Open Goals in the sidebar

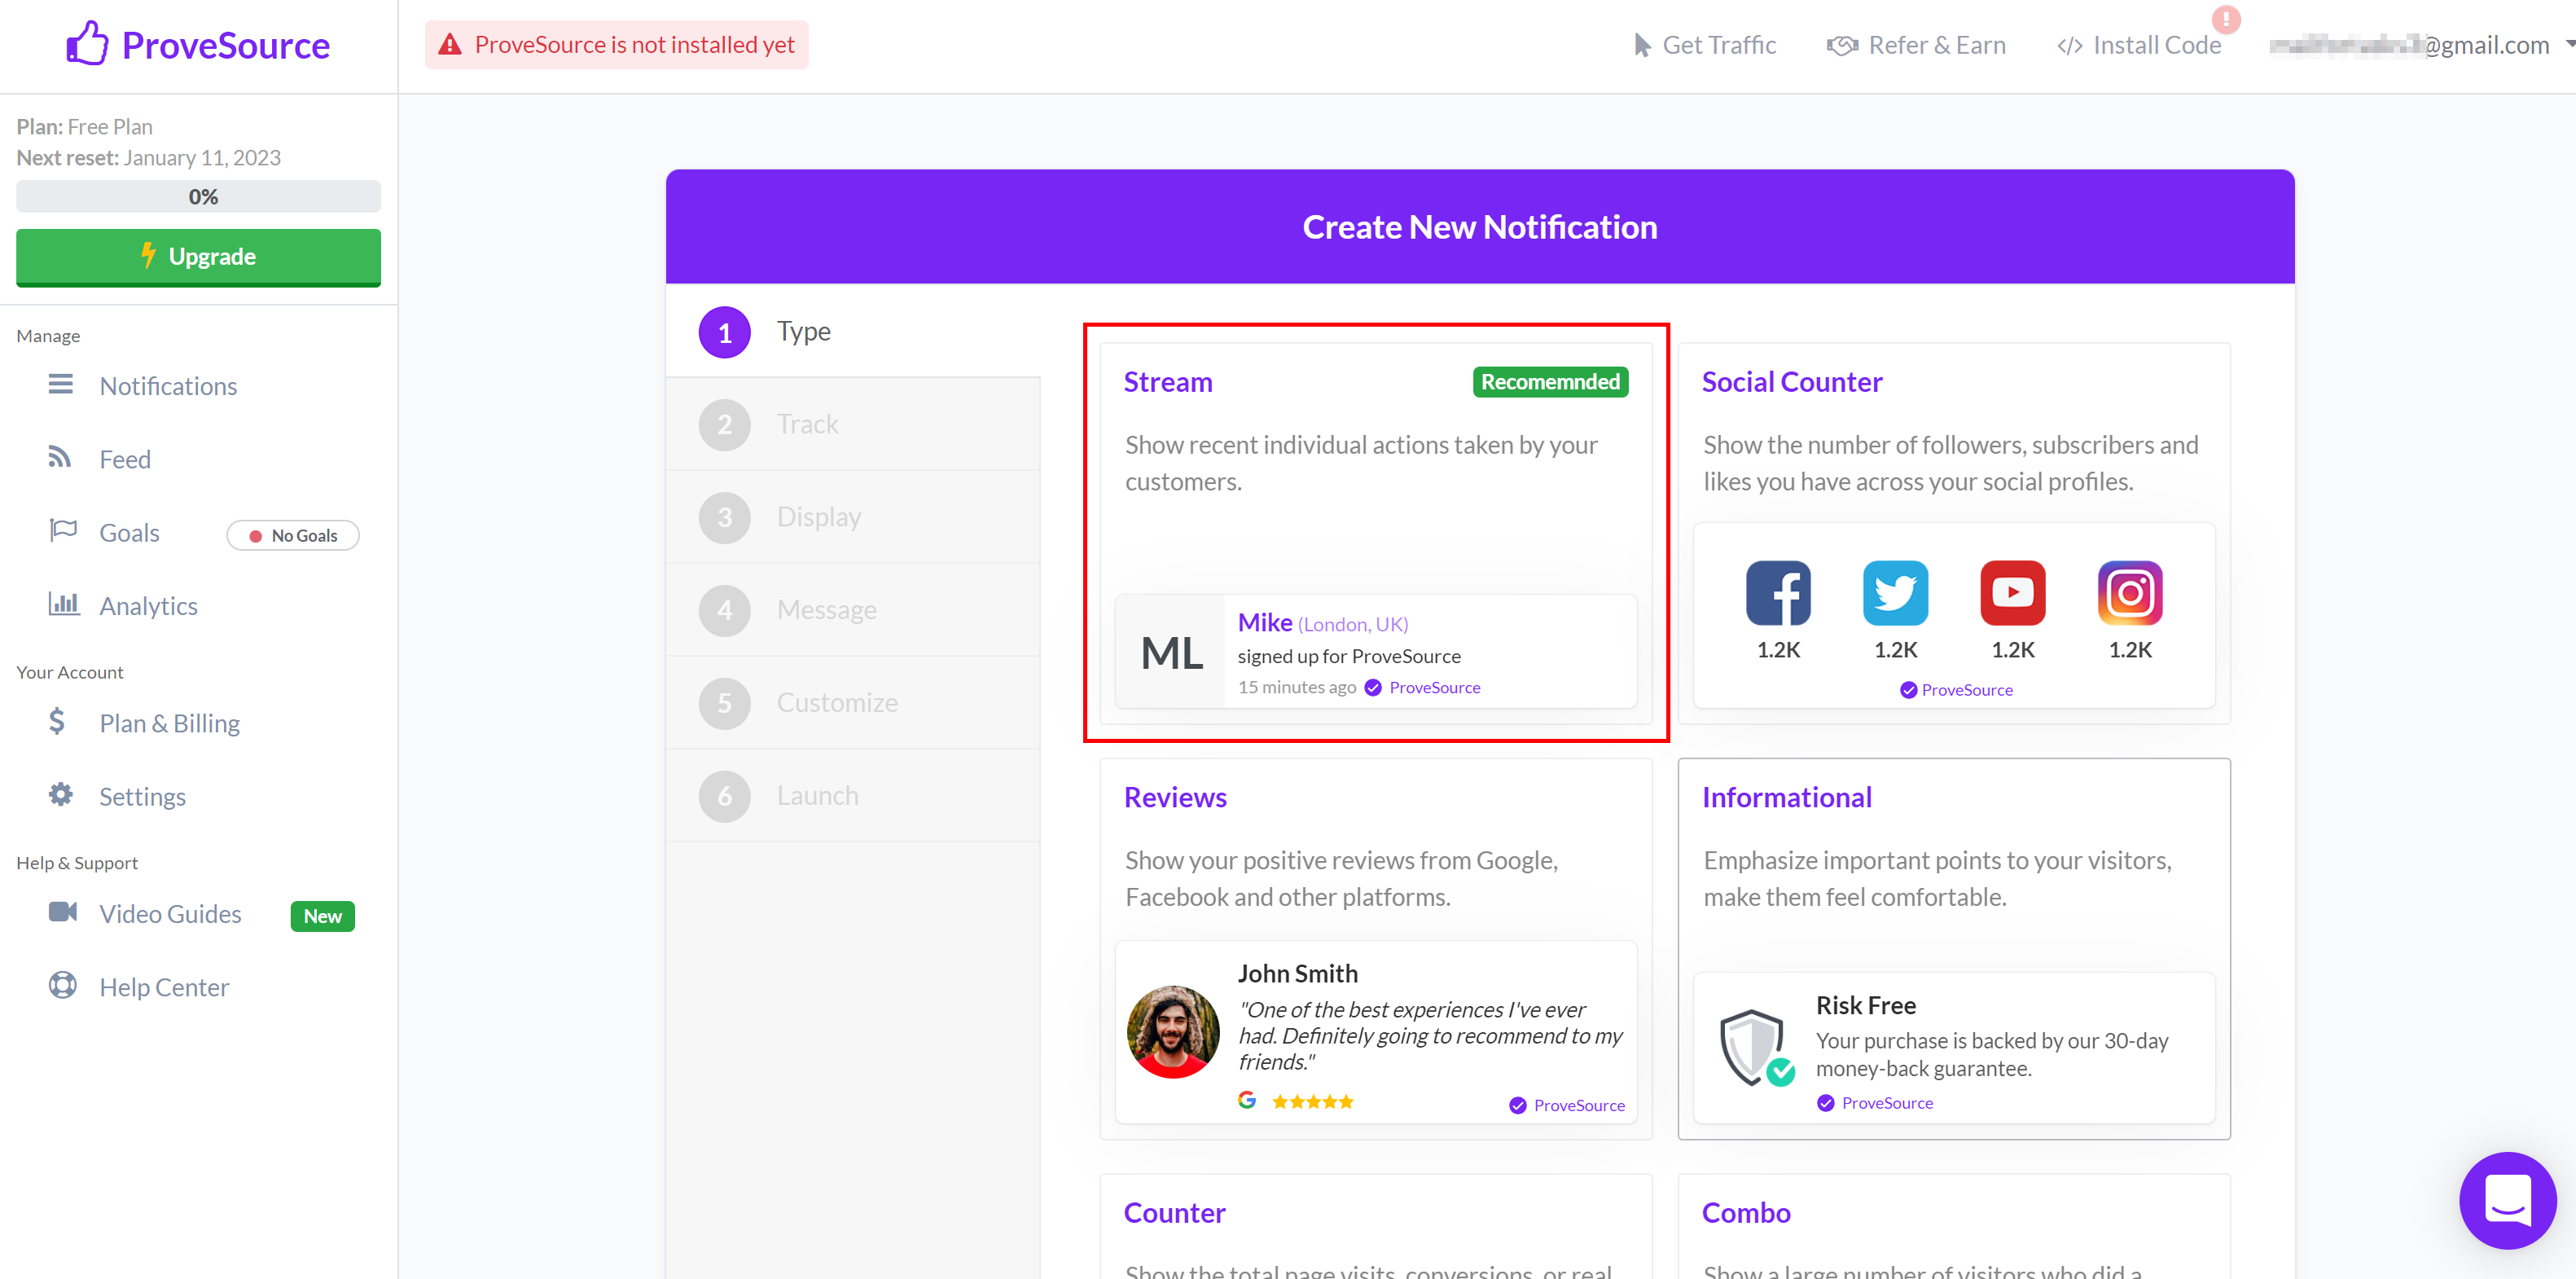pos(129,532)
